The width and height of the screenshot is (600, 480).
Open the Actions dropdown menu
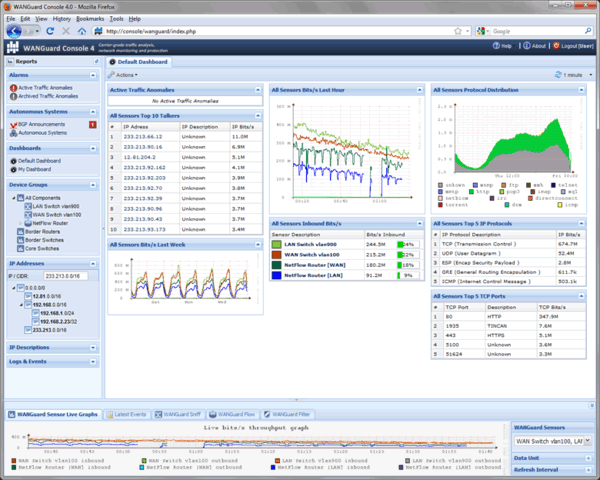tap(123, 75)
